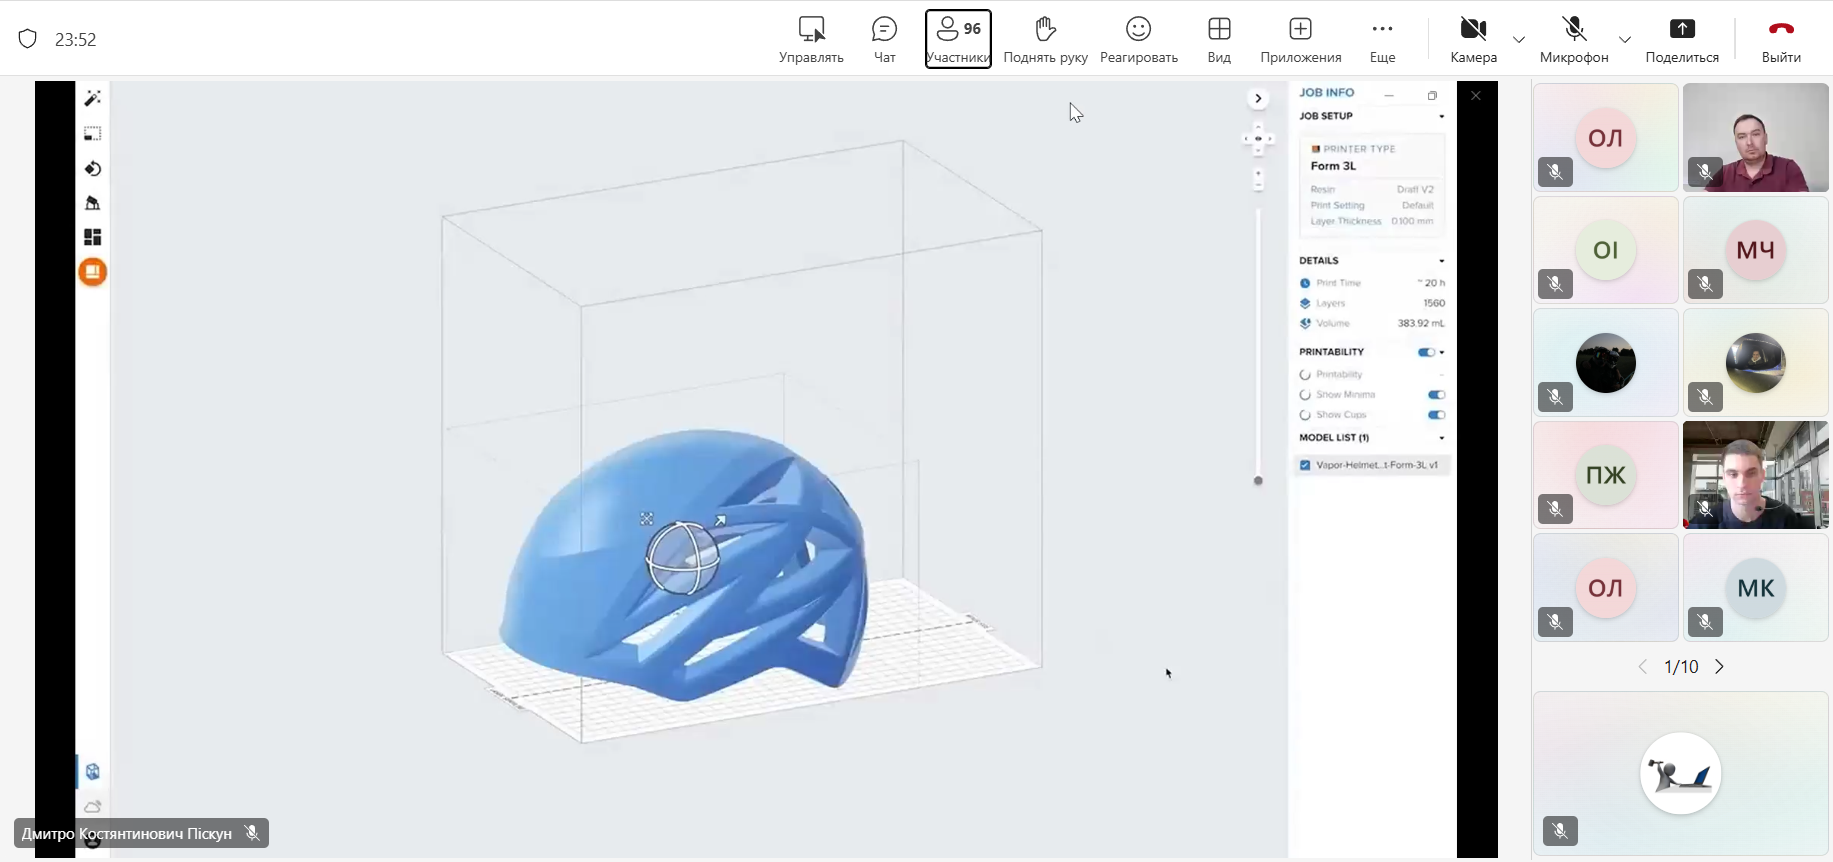Collapse the Job Setup section
Screen dimensions: 1833x862
pyautogui.click(x=1441, y=117)
